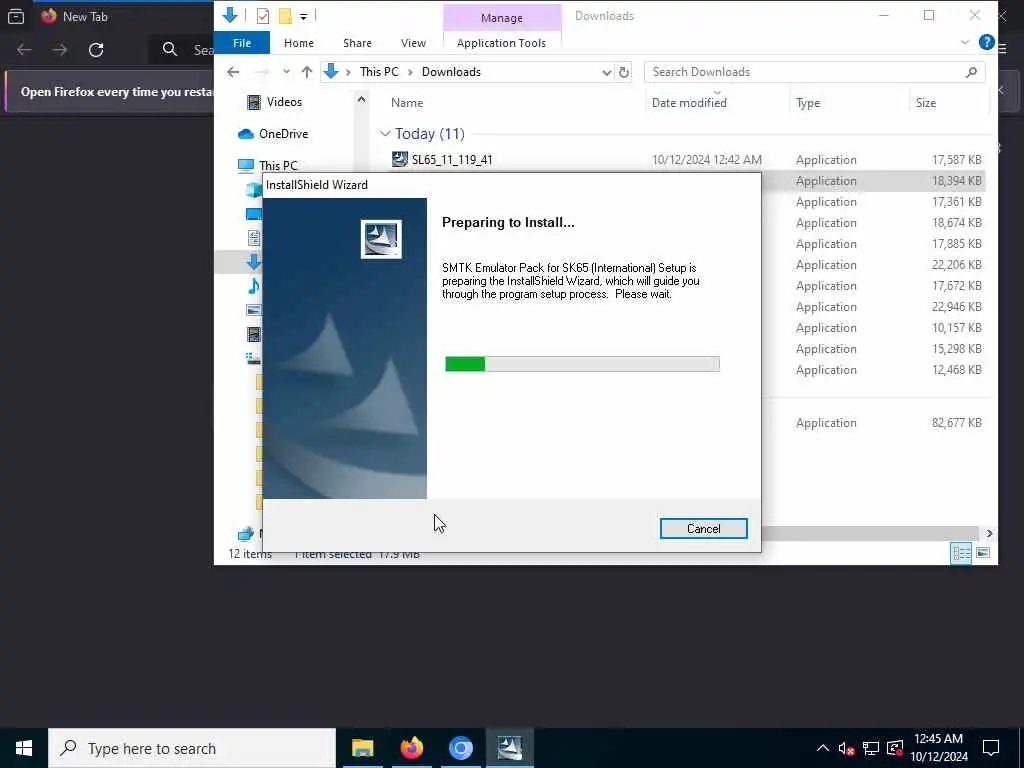Show hidden system tray icons

tap(822, 748)
